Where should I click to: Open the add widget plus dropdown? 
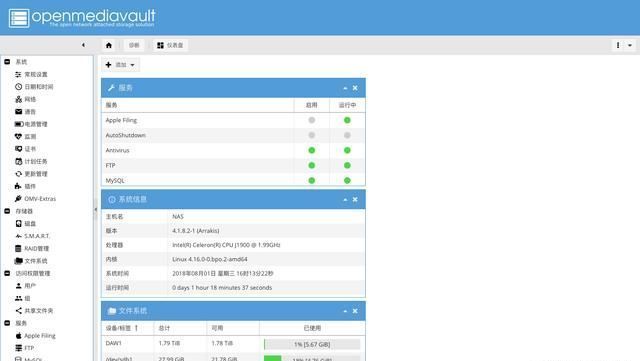pos(120,65)
